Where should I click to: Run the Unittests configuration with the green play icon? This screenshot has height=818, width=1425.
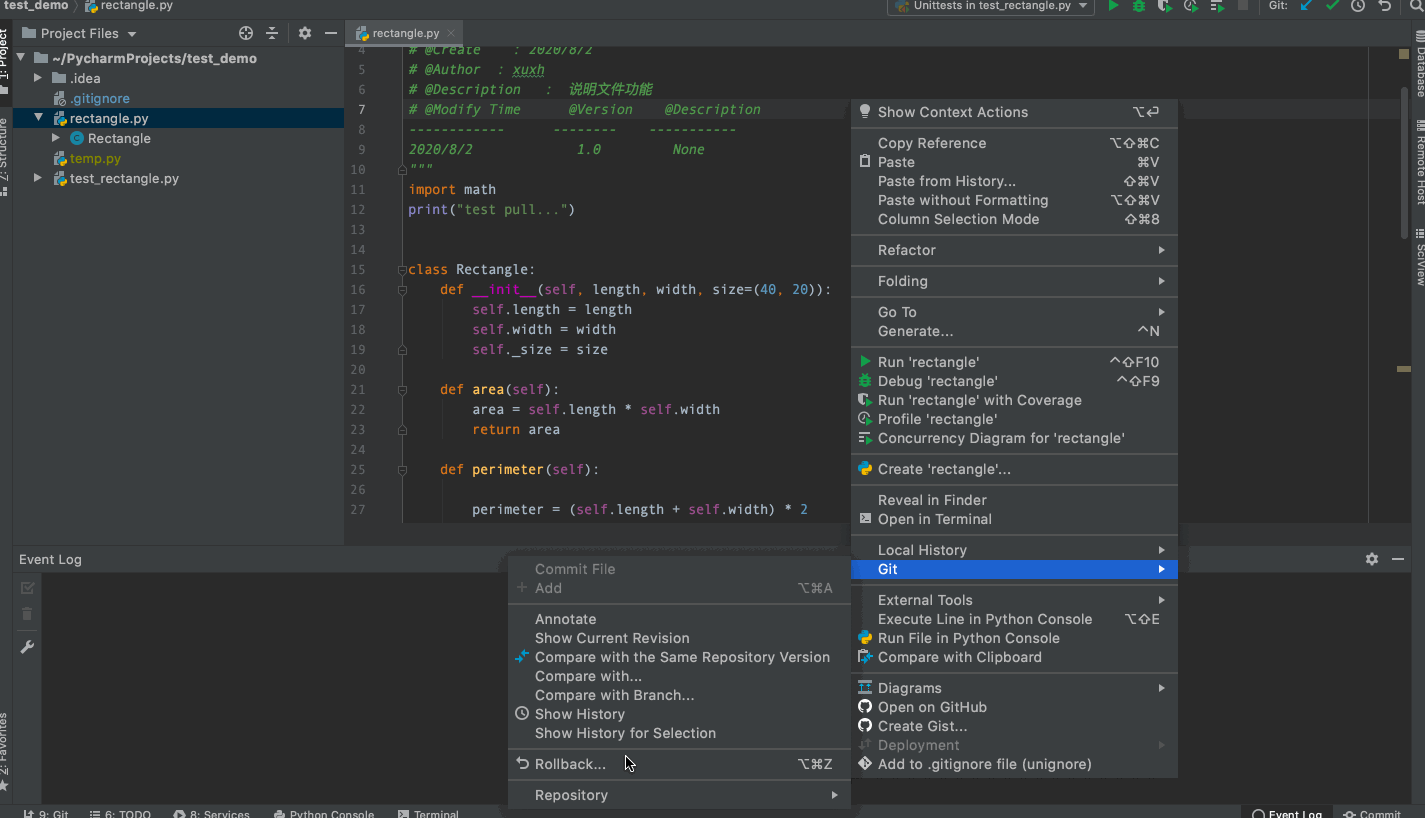coord(1113,6)
